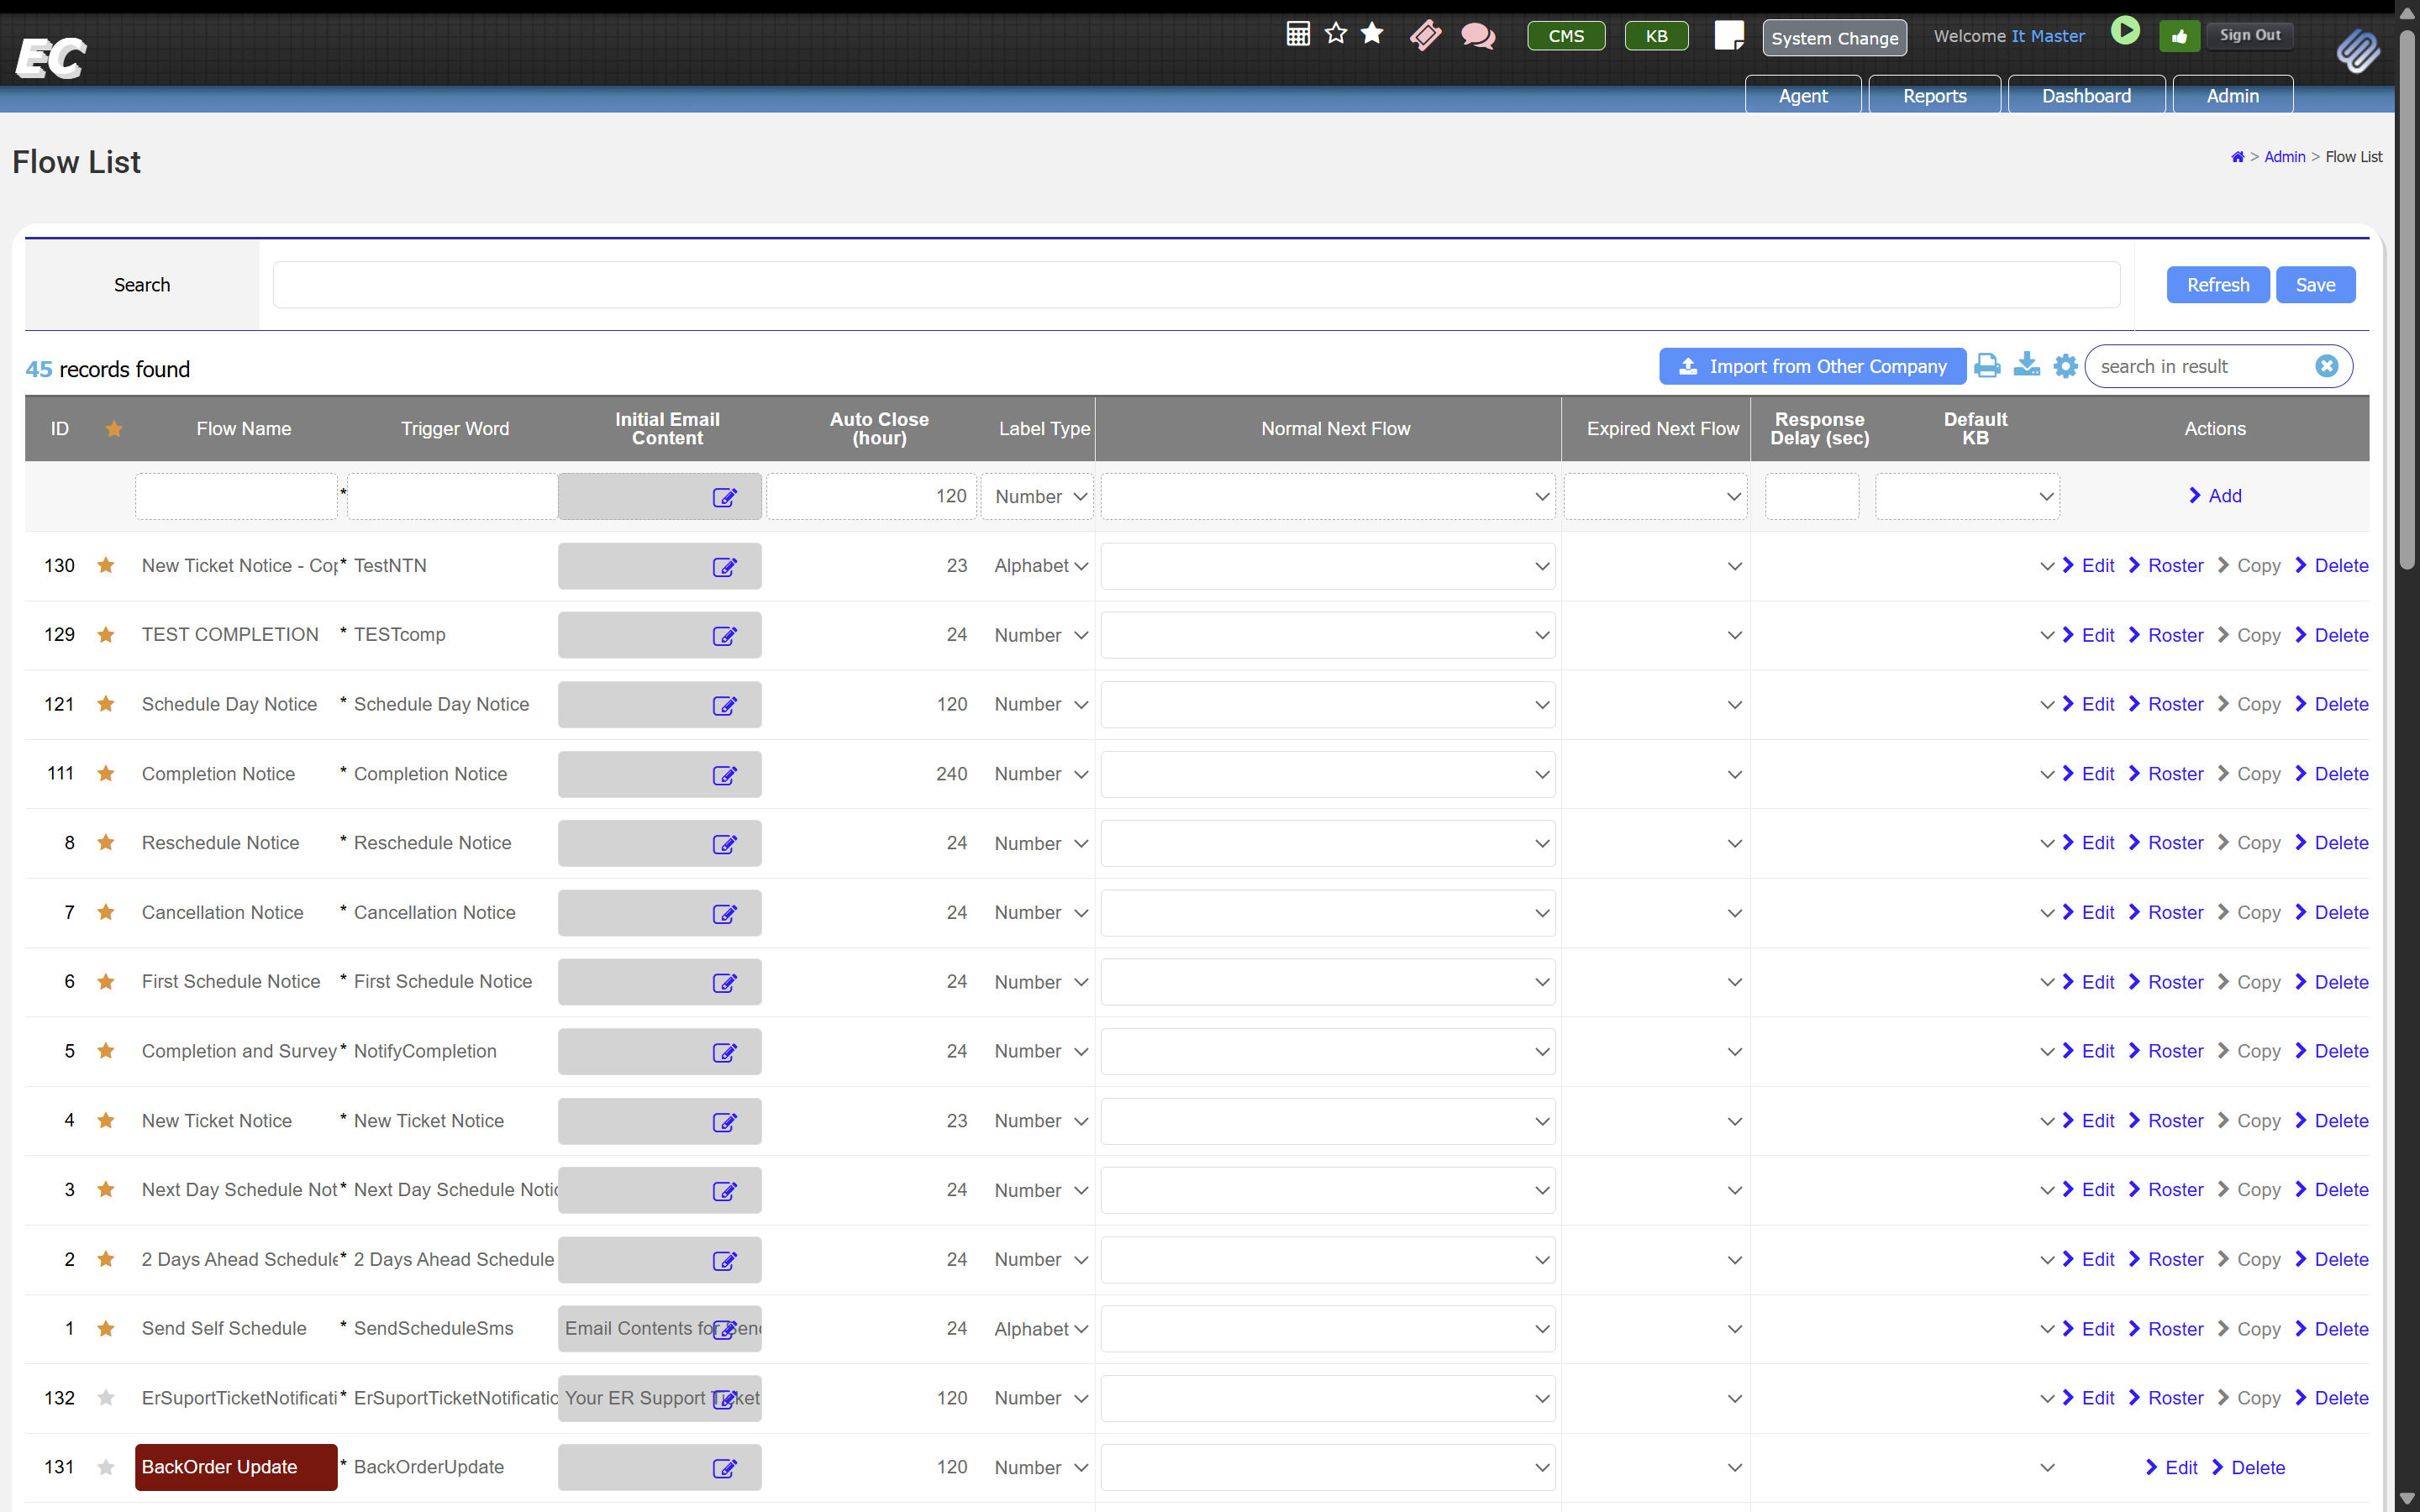Open the Dashboard menu tab
2420x1512 pixels.
2086,96
